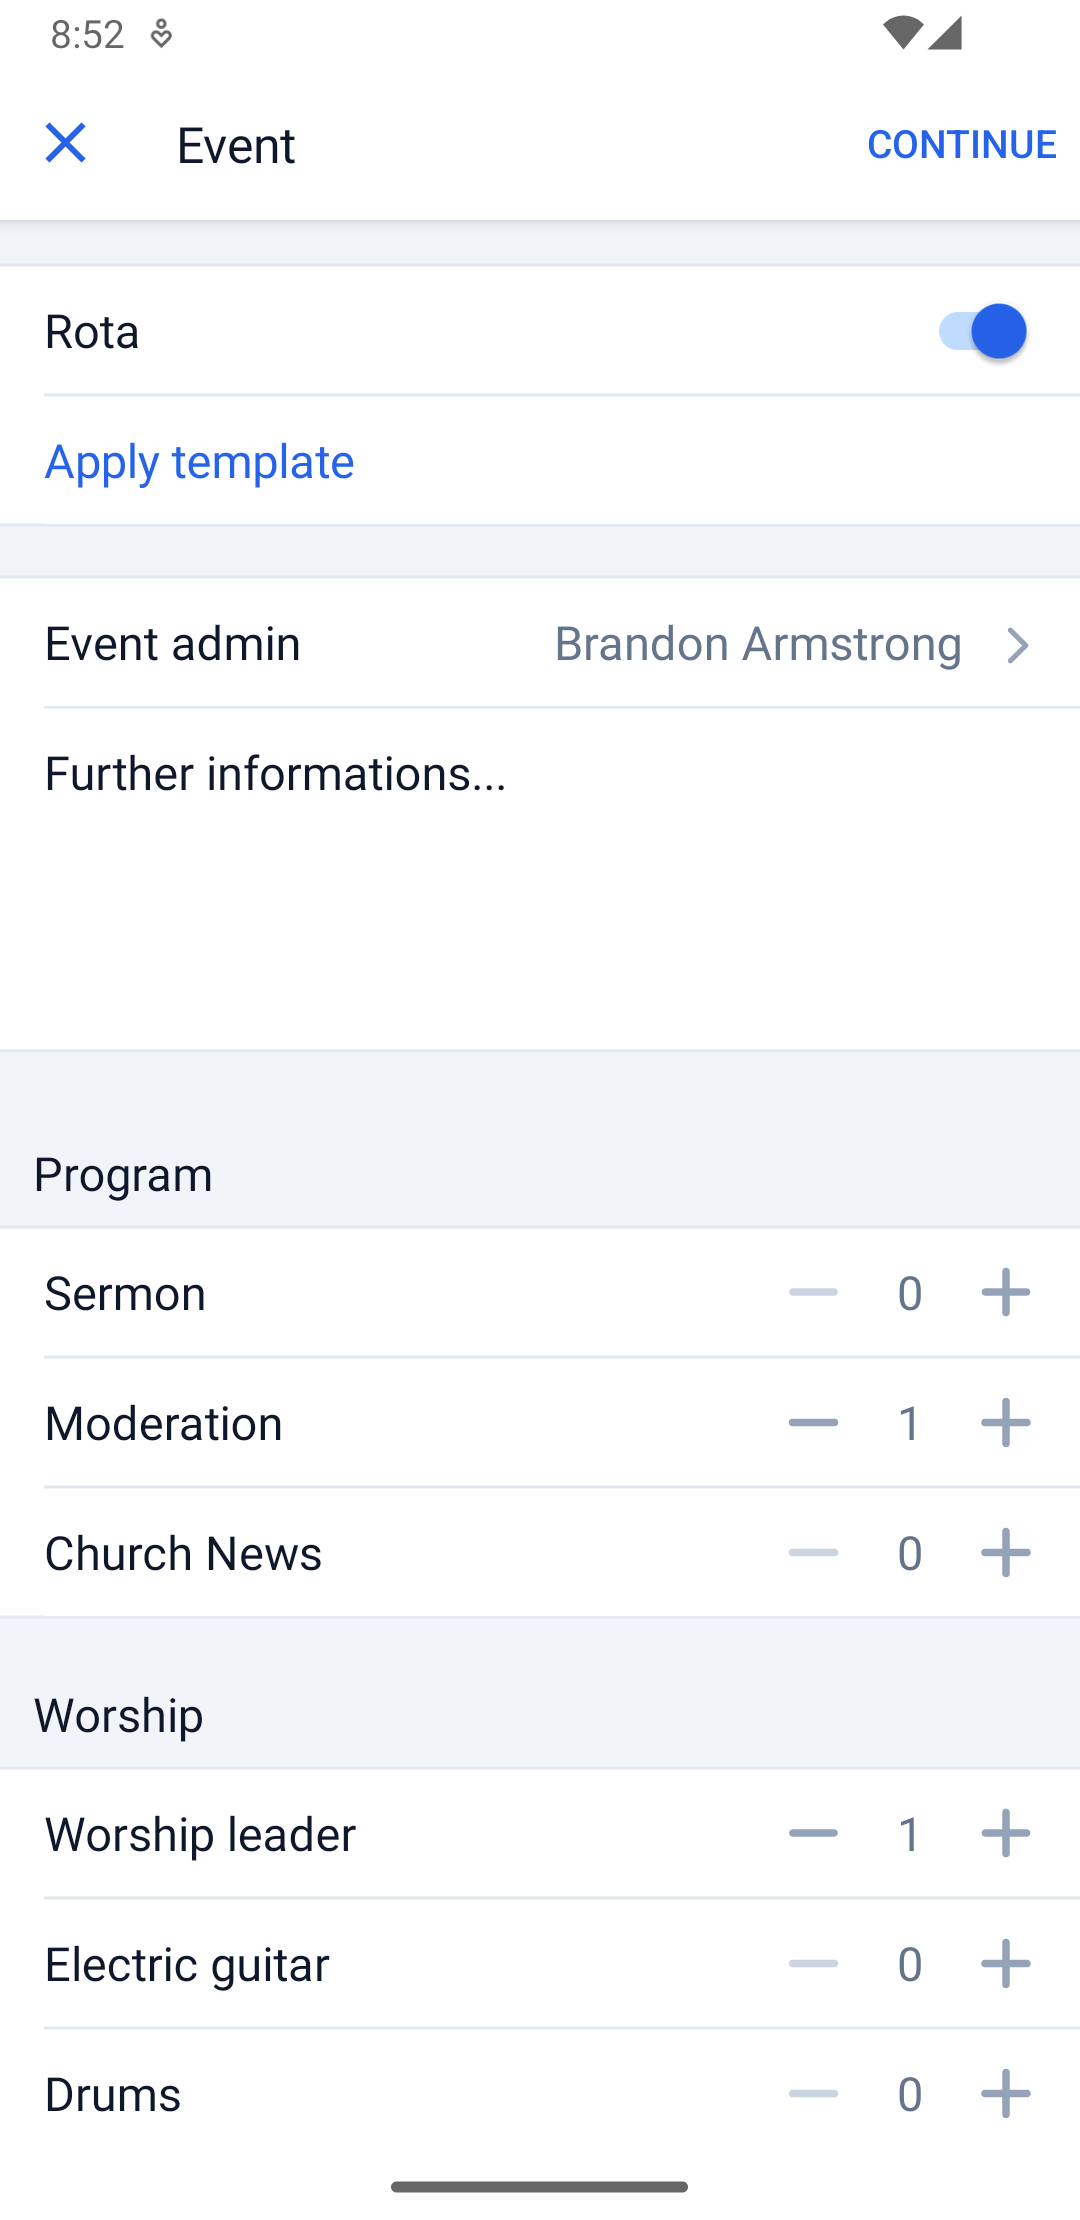The width and height of the screenshot is (1080, 2220).
Task: Select Brandon Armstrong as event admin value
Action: click(x=758, y=643)
